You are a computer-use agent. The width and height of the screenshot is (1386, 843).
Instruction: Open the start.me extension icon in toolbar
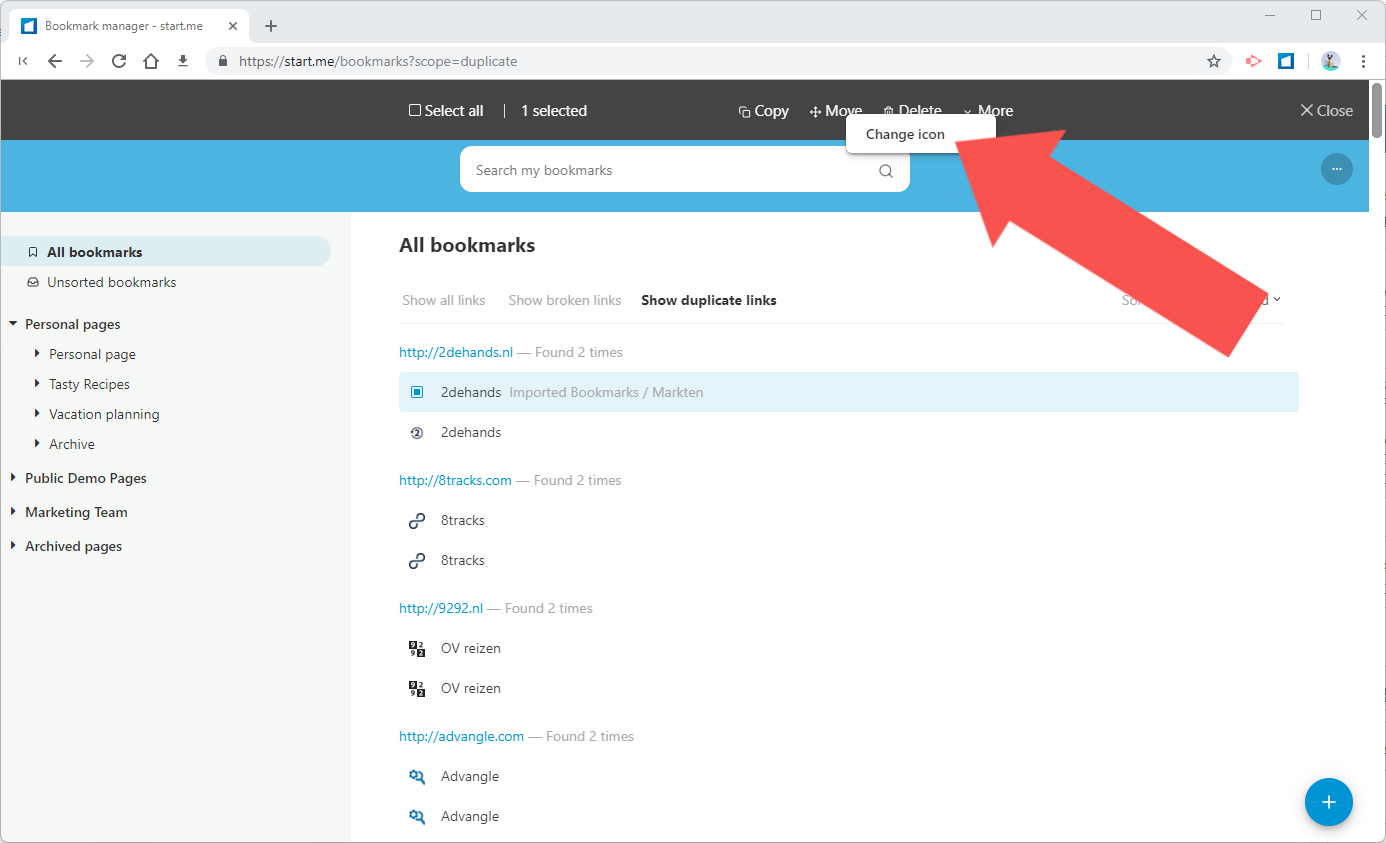(1286, 61)
